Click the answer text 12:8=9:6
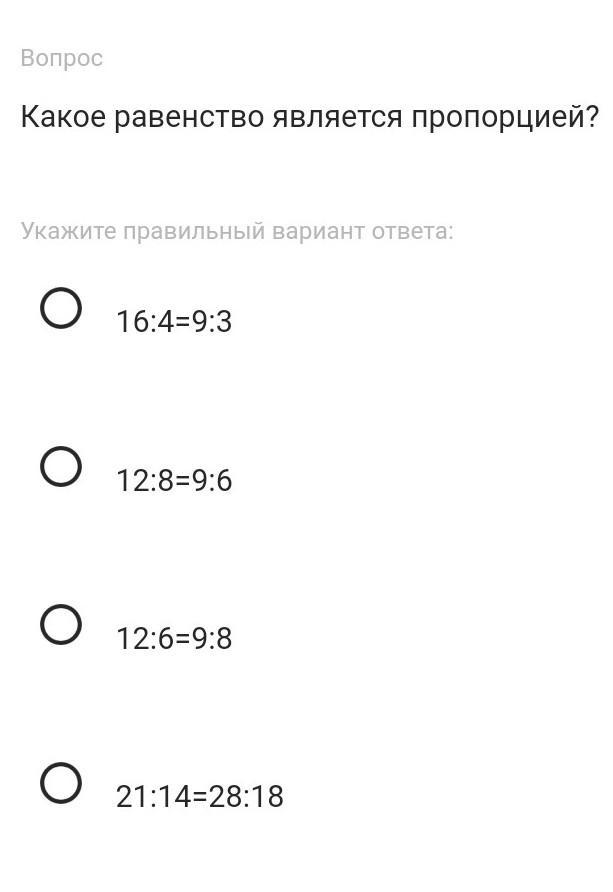 click(174, 481)
